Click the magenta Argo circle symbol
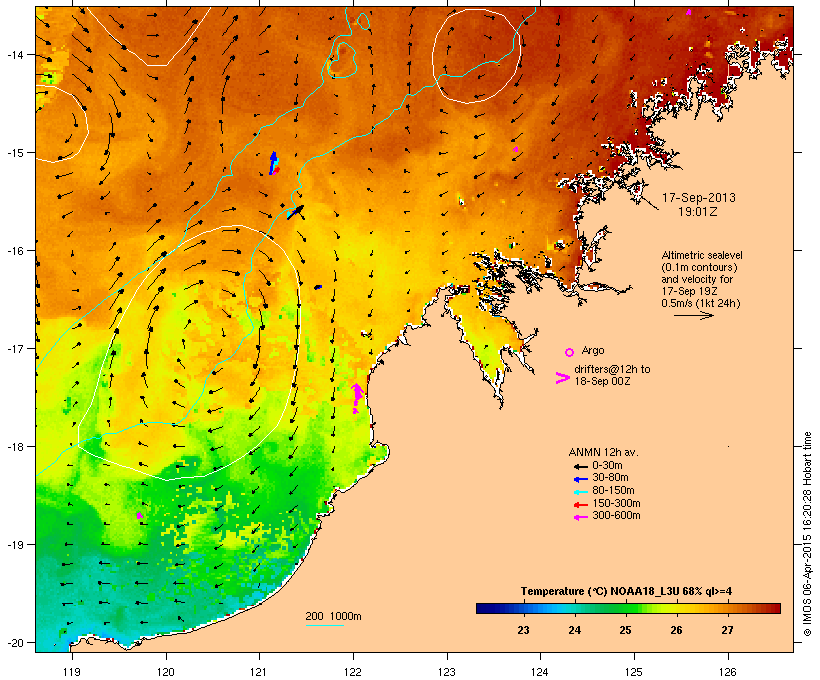This screenshot has height=680, width=820. [x=570, y=352]
